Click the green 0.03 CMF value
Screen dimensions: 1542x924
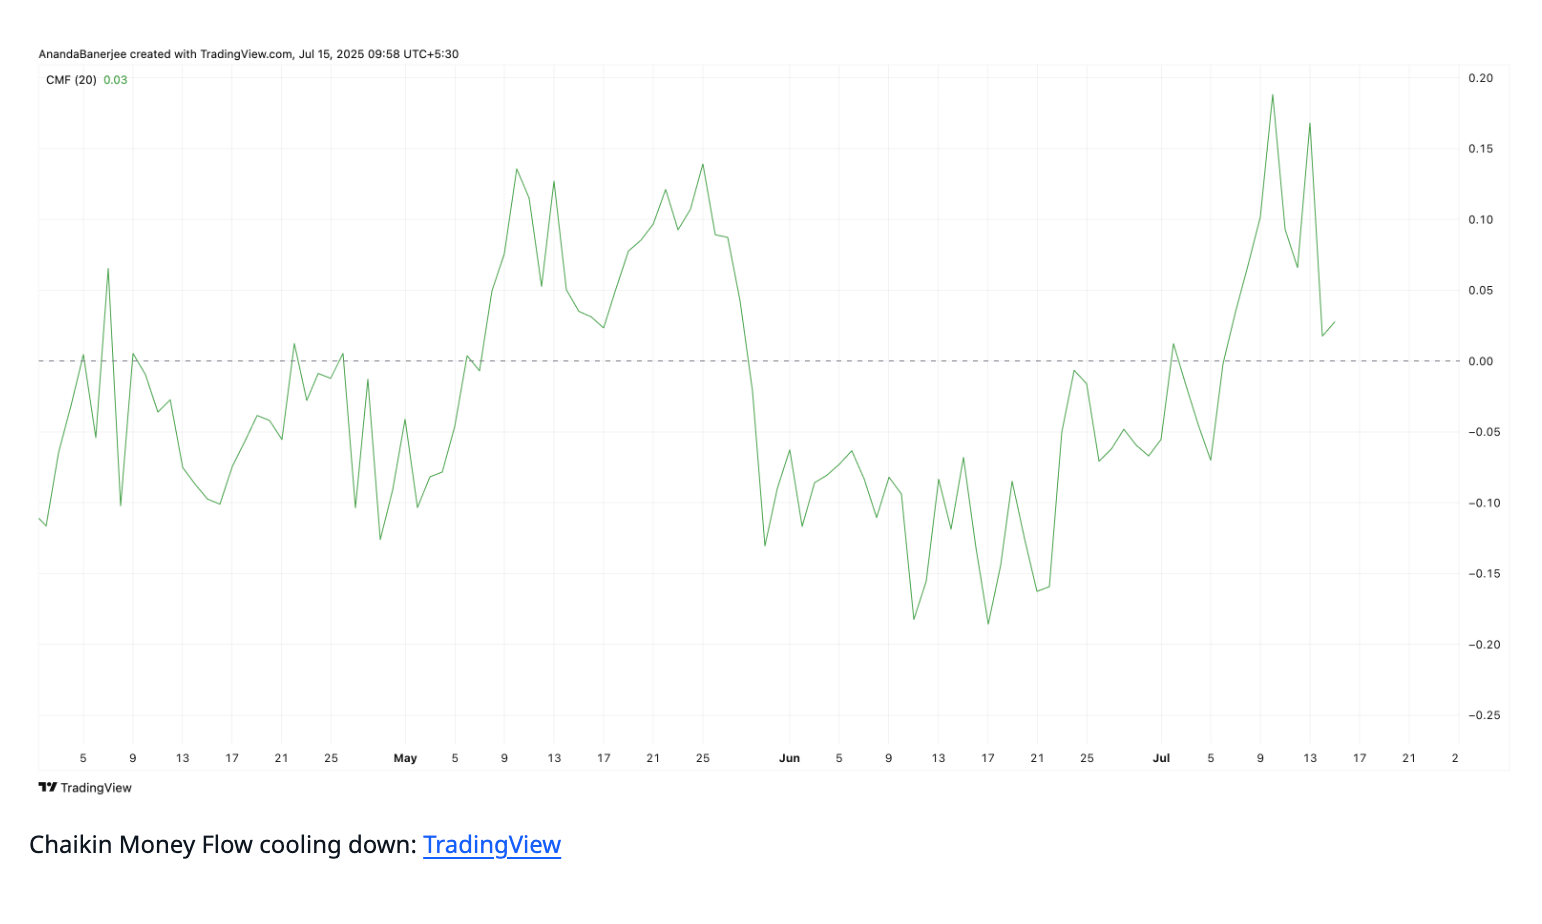coord(115,80)
